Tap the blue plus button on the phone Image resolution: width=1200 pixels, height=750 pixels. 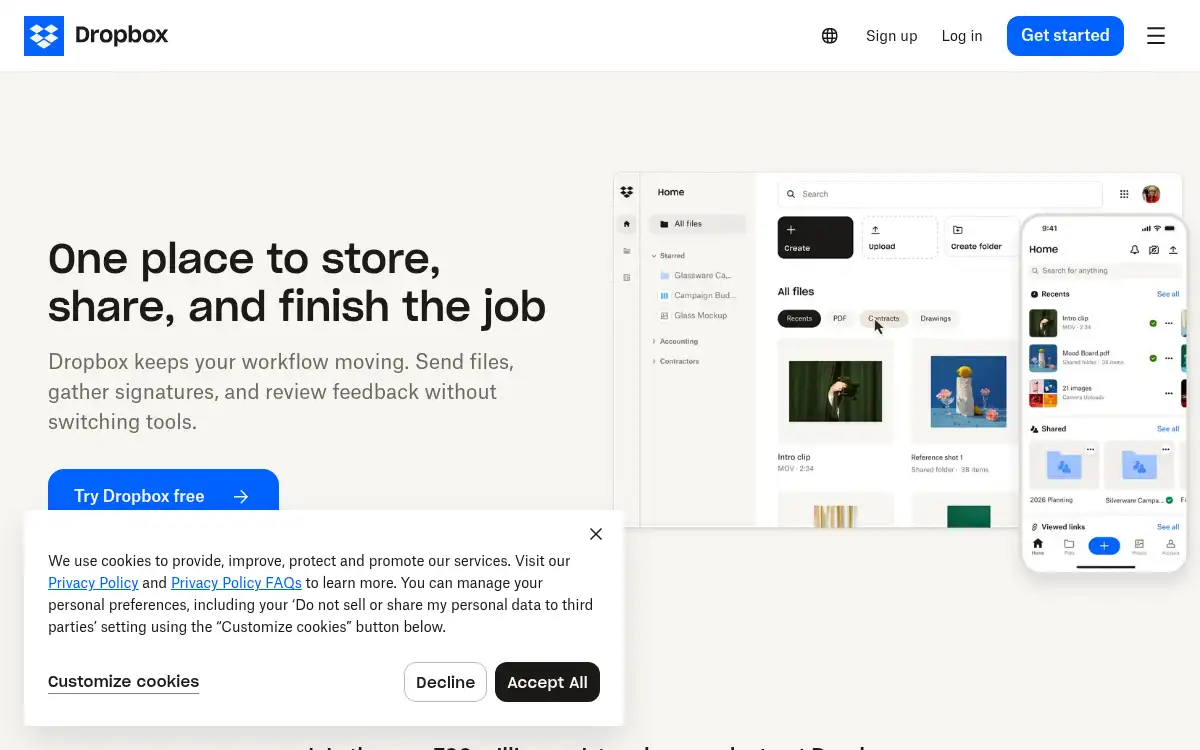(1104, 545)
